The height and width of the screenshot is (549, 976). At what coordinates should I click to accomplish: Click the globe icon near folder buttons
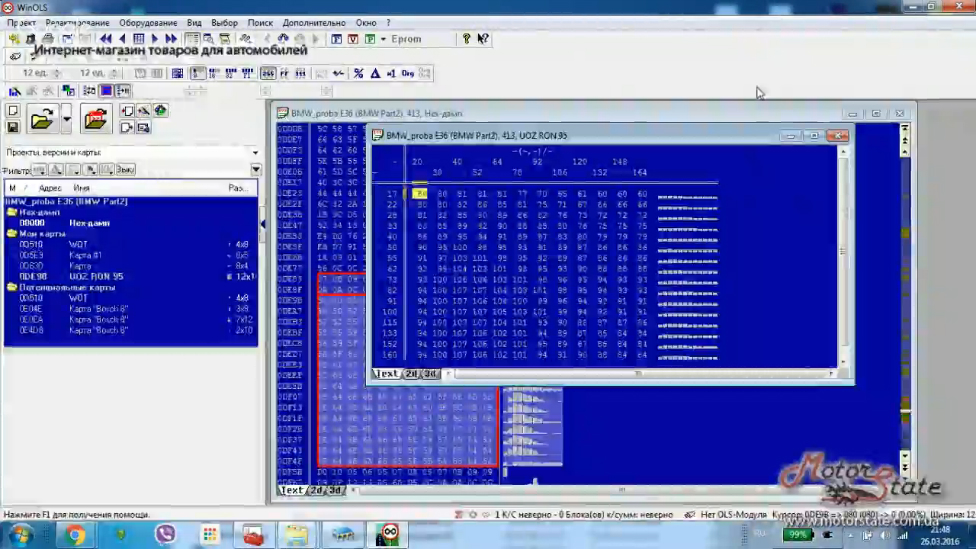[x=161, y=111]
